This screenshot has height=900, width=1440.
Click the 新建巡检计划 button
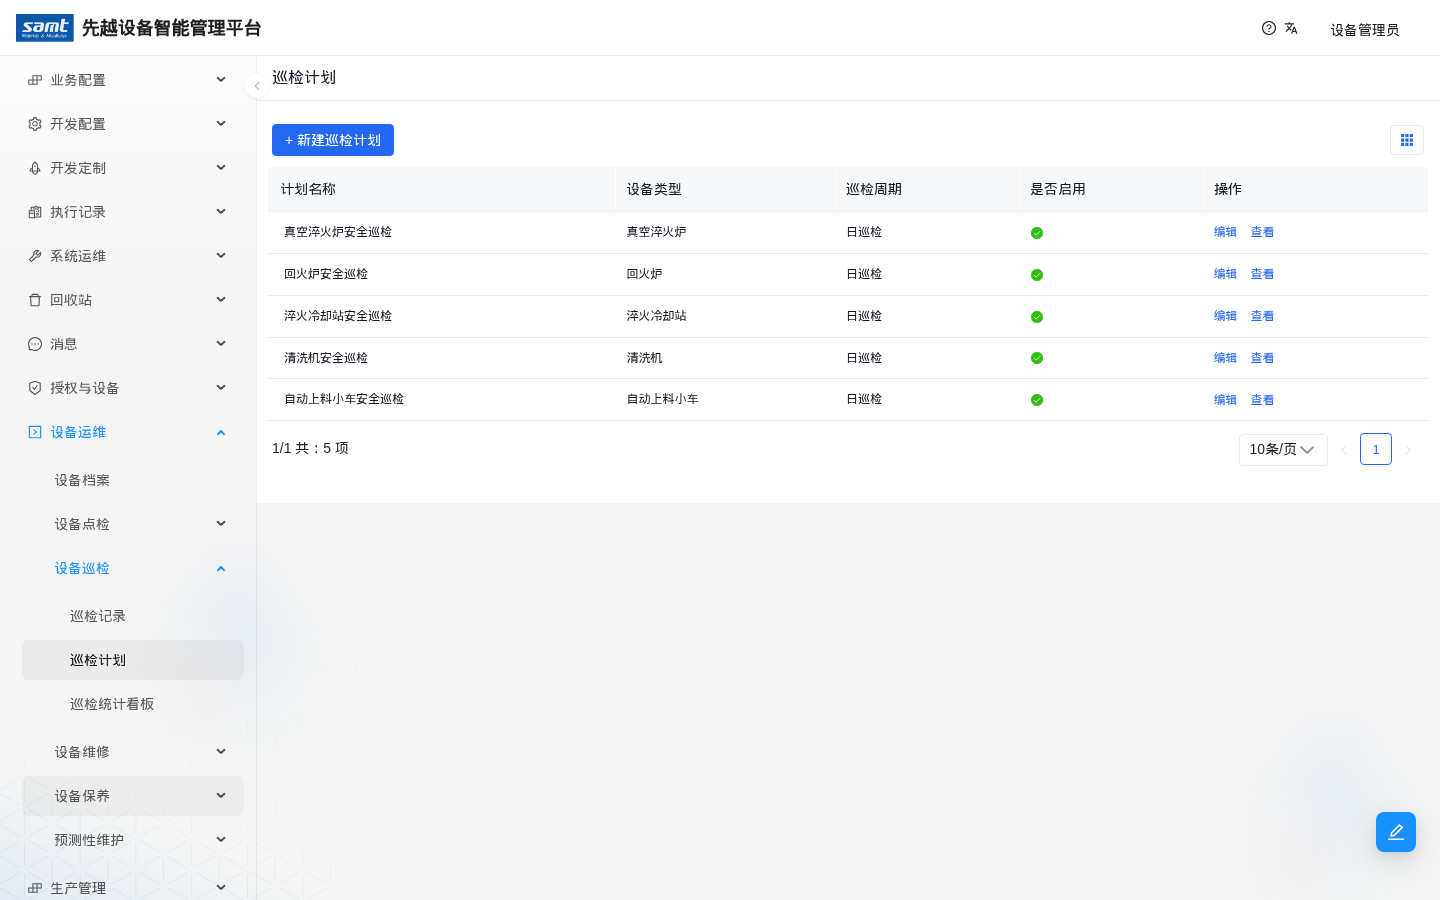(x=333, y=140)
